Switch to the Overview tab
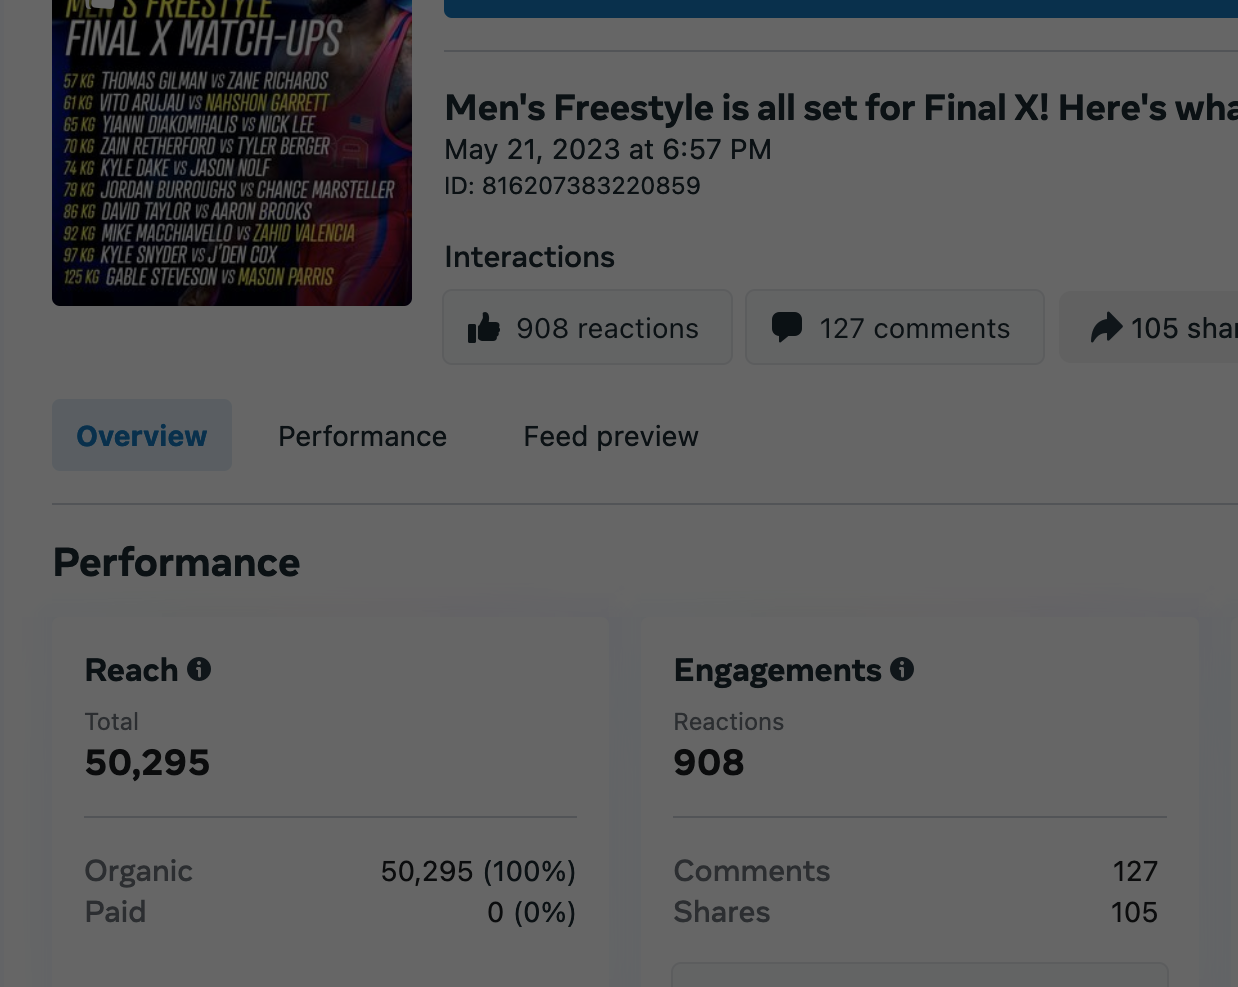 (x=142, y=436)
